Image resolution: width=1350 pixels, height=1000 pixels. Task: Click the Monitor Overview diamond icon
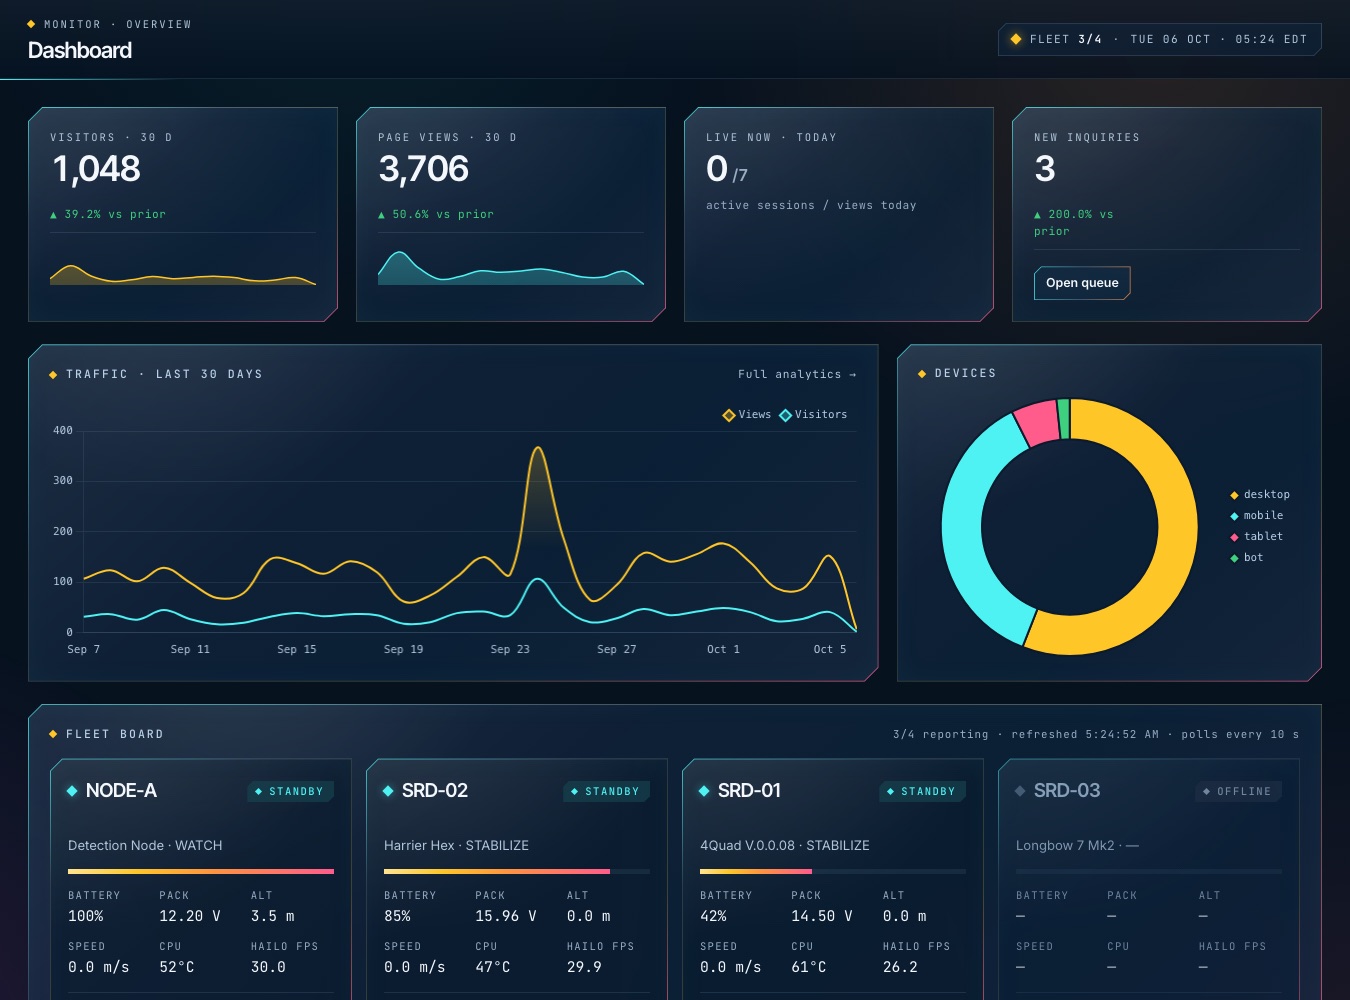pyautogui.click(x=31, y=24)
